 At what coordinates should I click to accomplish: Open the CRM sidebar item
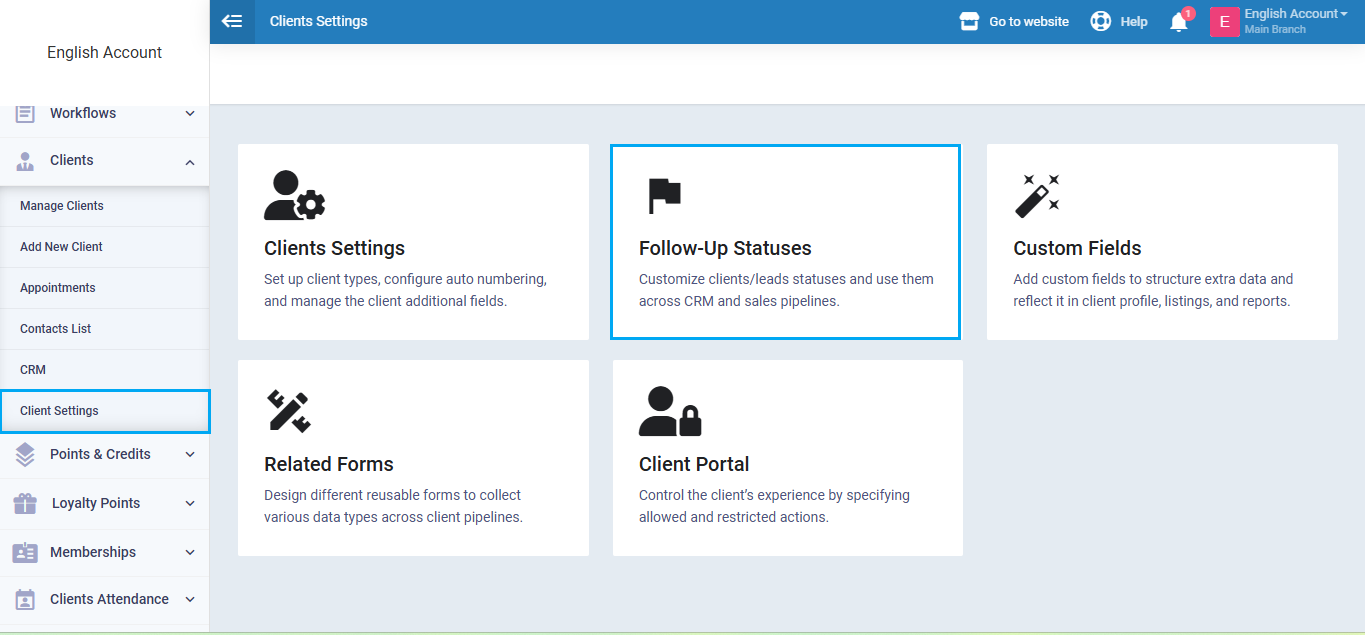[33, 370]
